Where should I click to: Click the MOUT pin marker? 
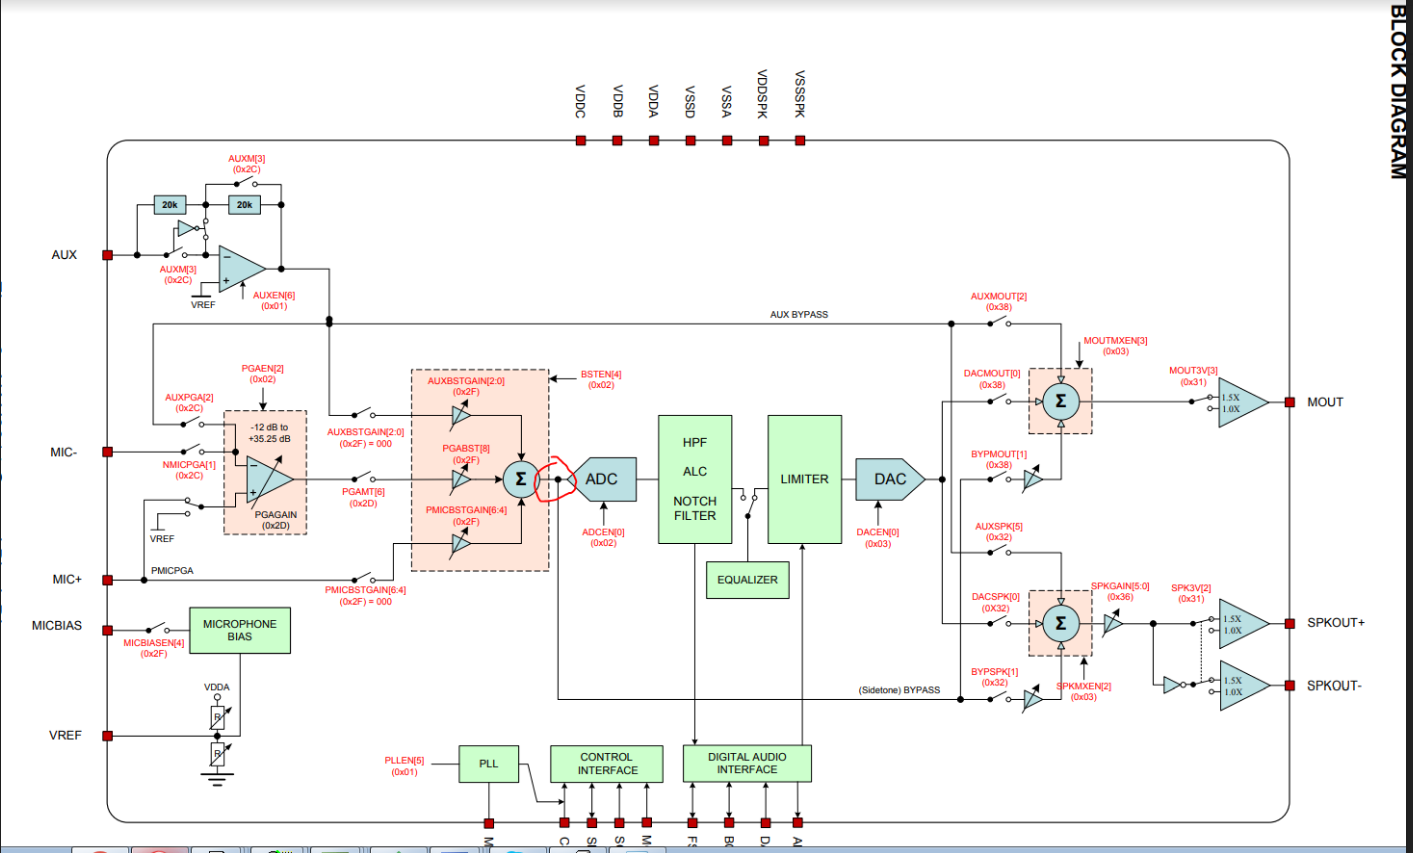pyautogui.click(x=1290, y=402)
